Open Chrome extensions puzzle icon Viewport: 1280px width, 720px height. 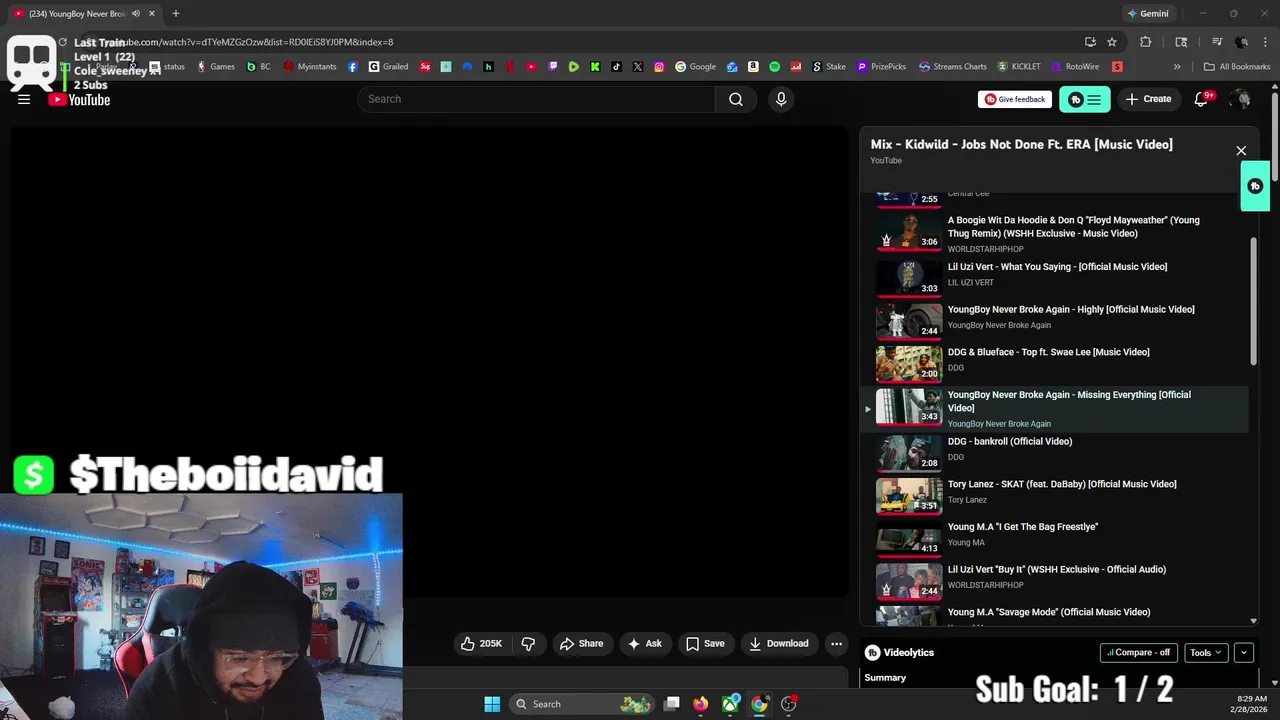1146,42
